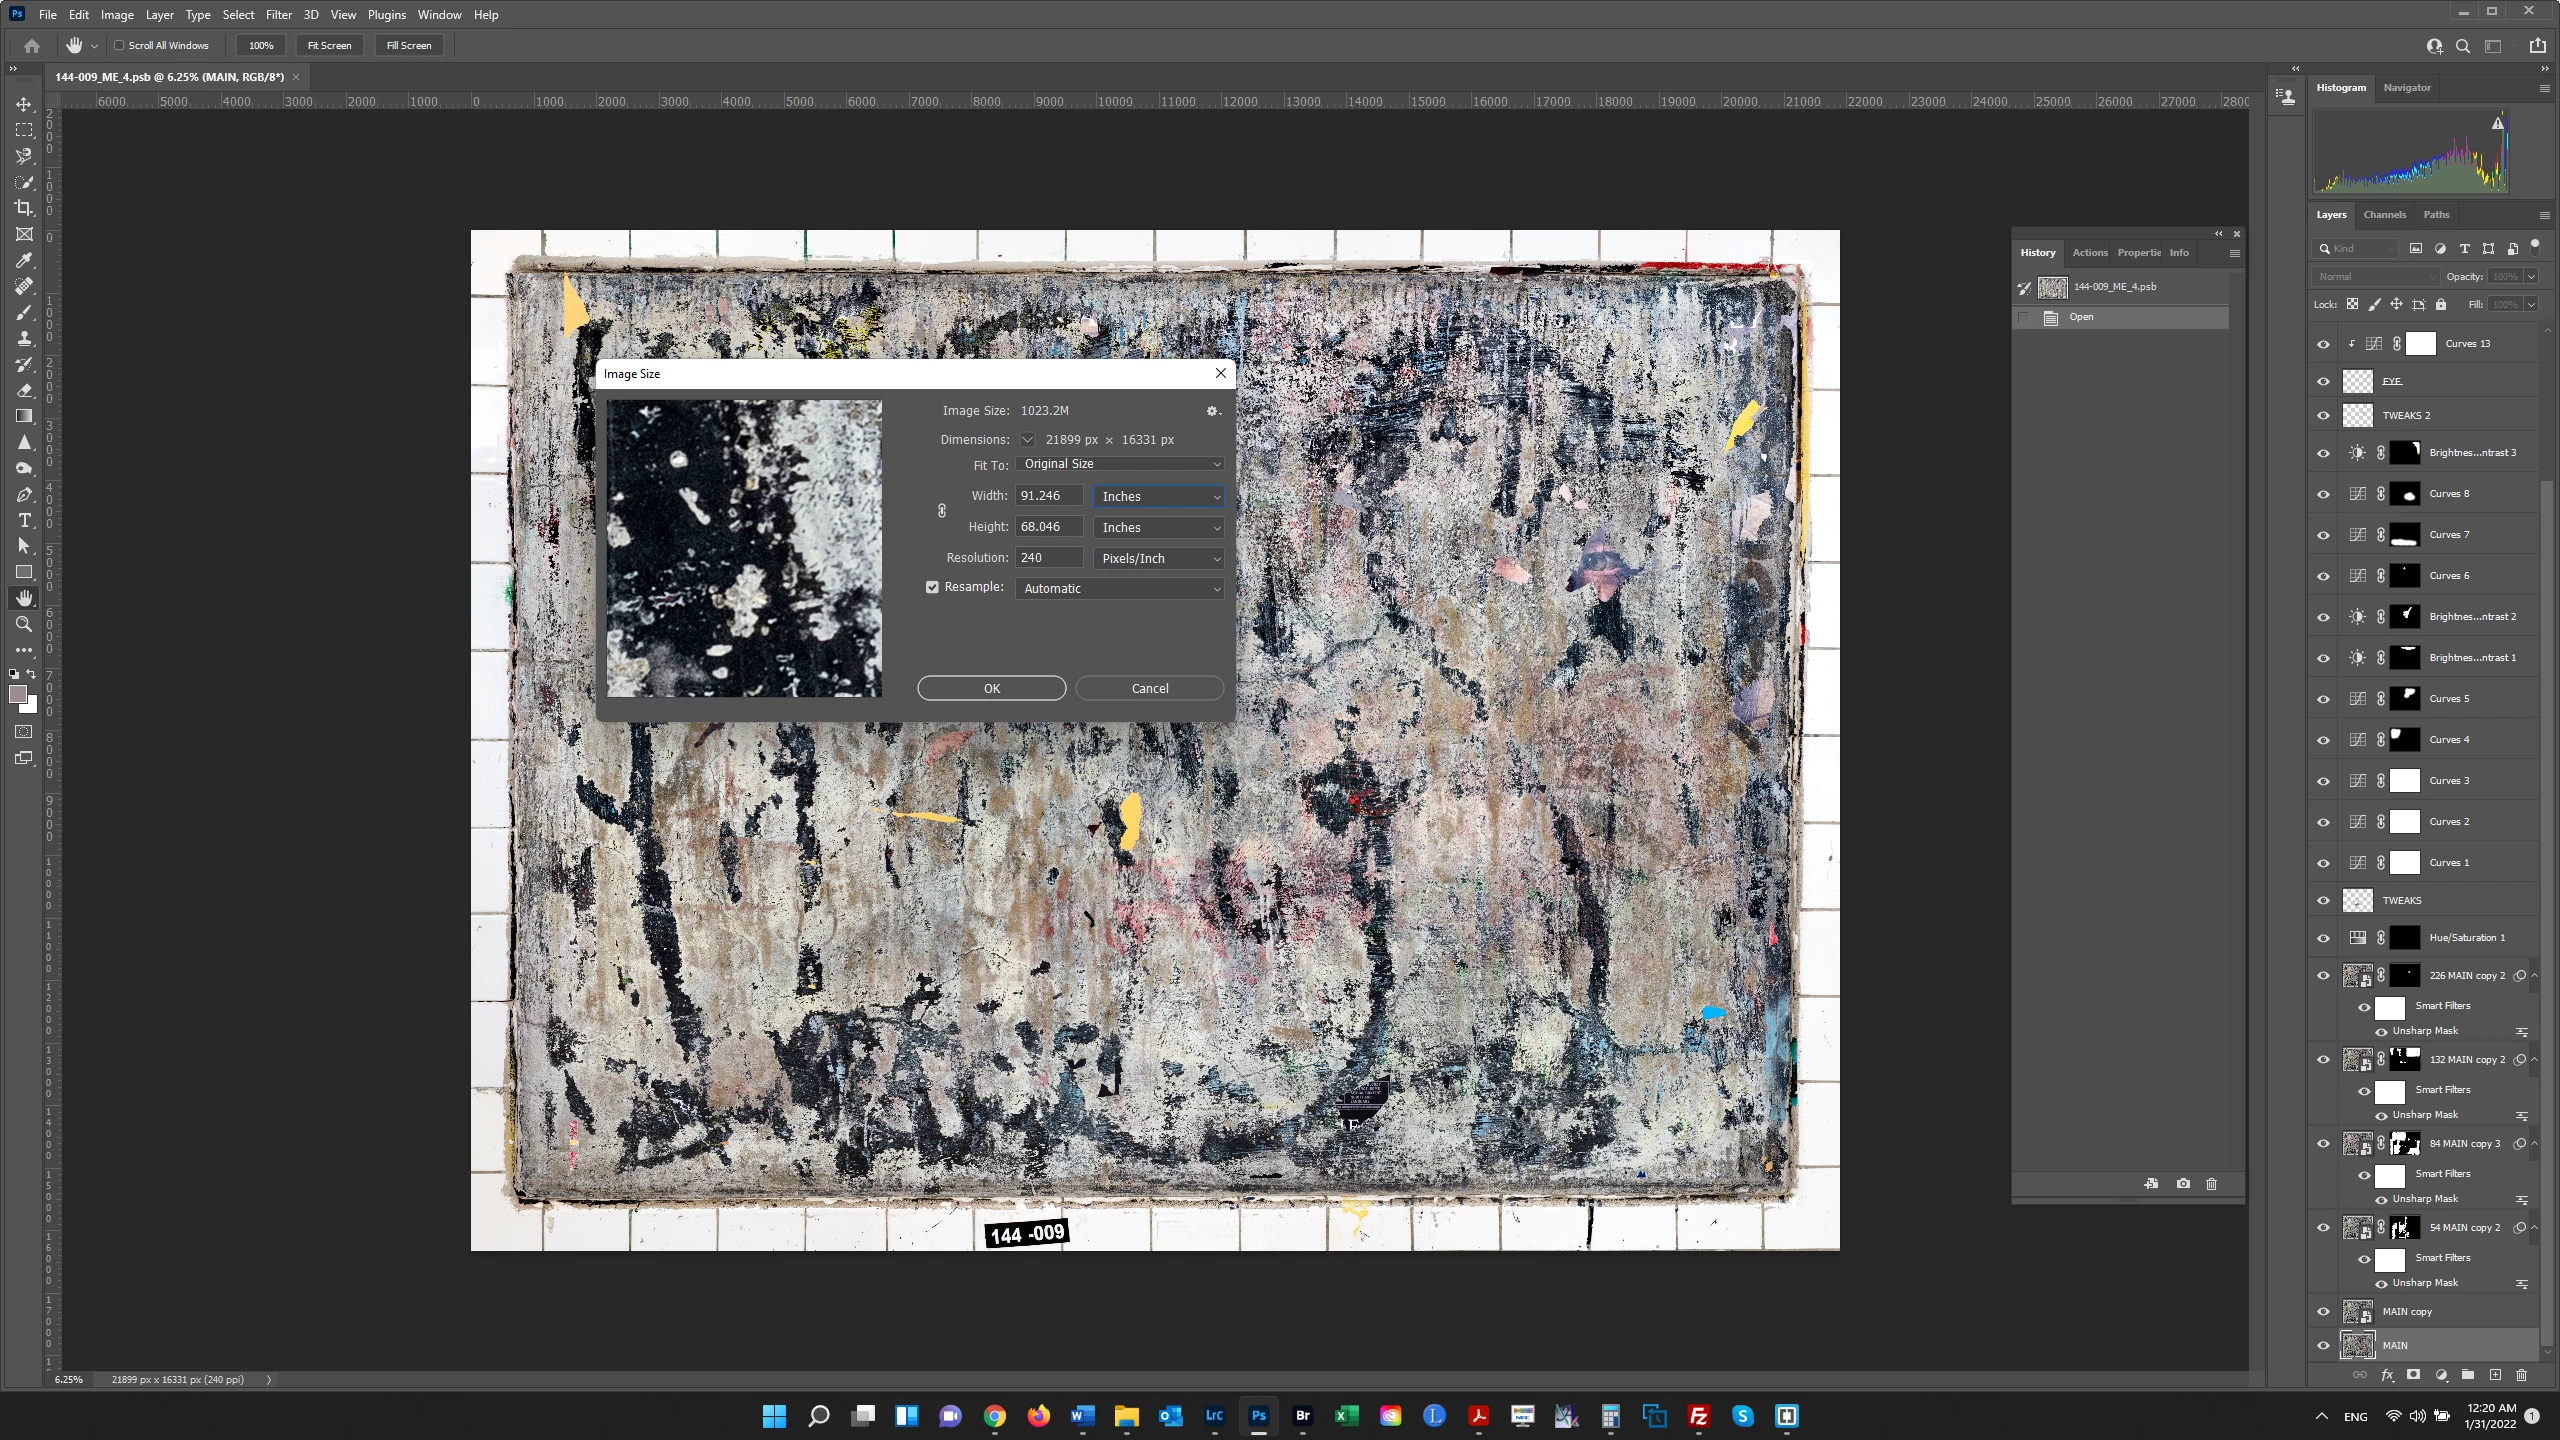The image size is (2560, 1440).
Task: Click the Fit Screen button
Action: click(329, 45)
